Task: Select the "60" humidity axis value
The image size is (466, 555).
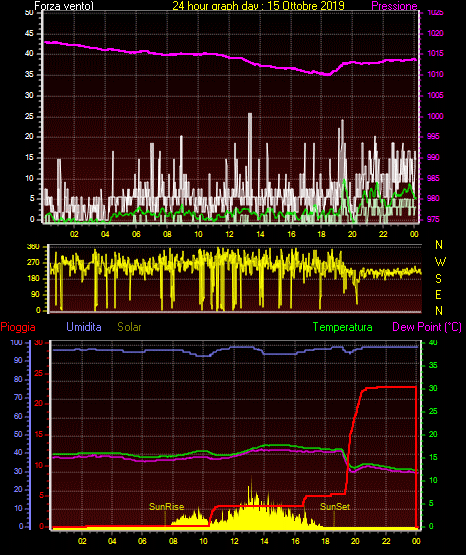Action: (18, 416)
